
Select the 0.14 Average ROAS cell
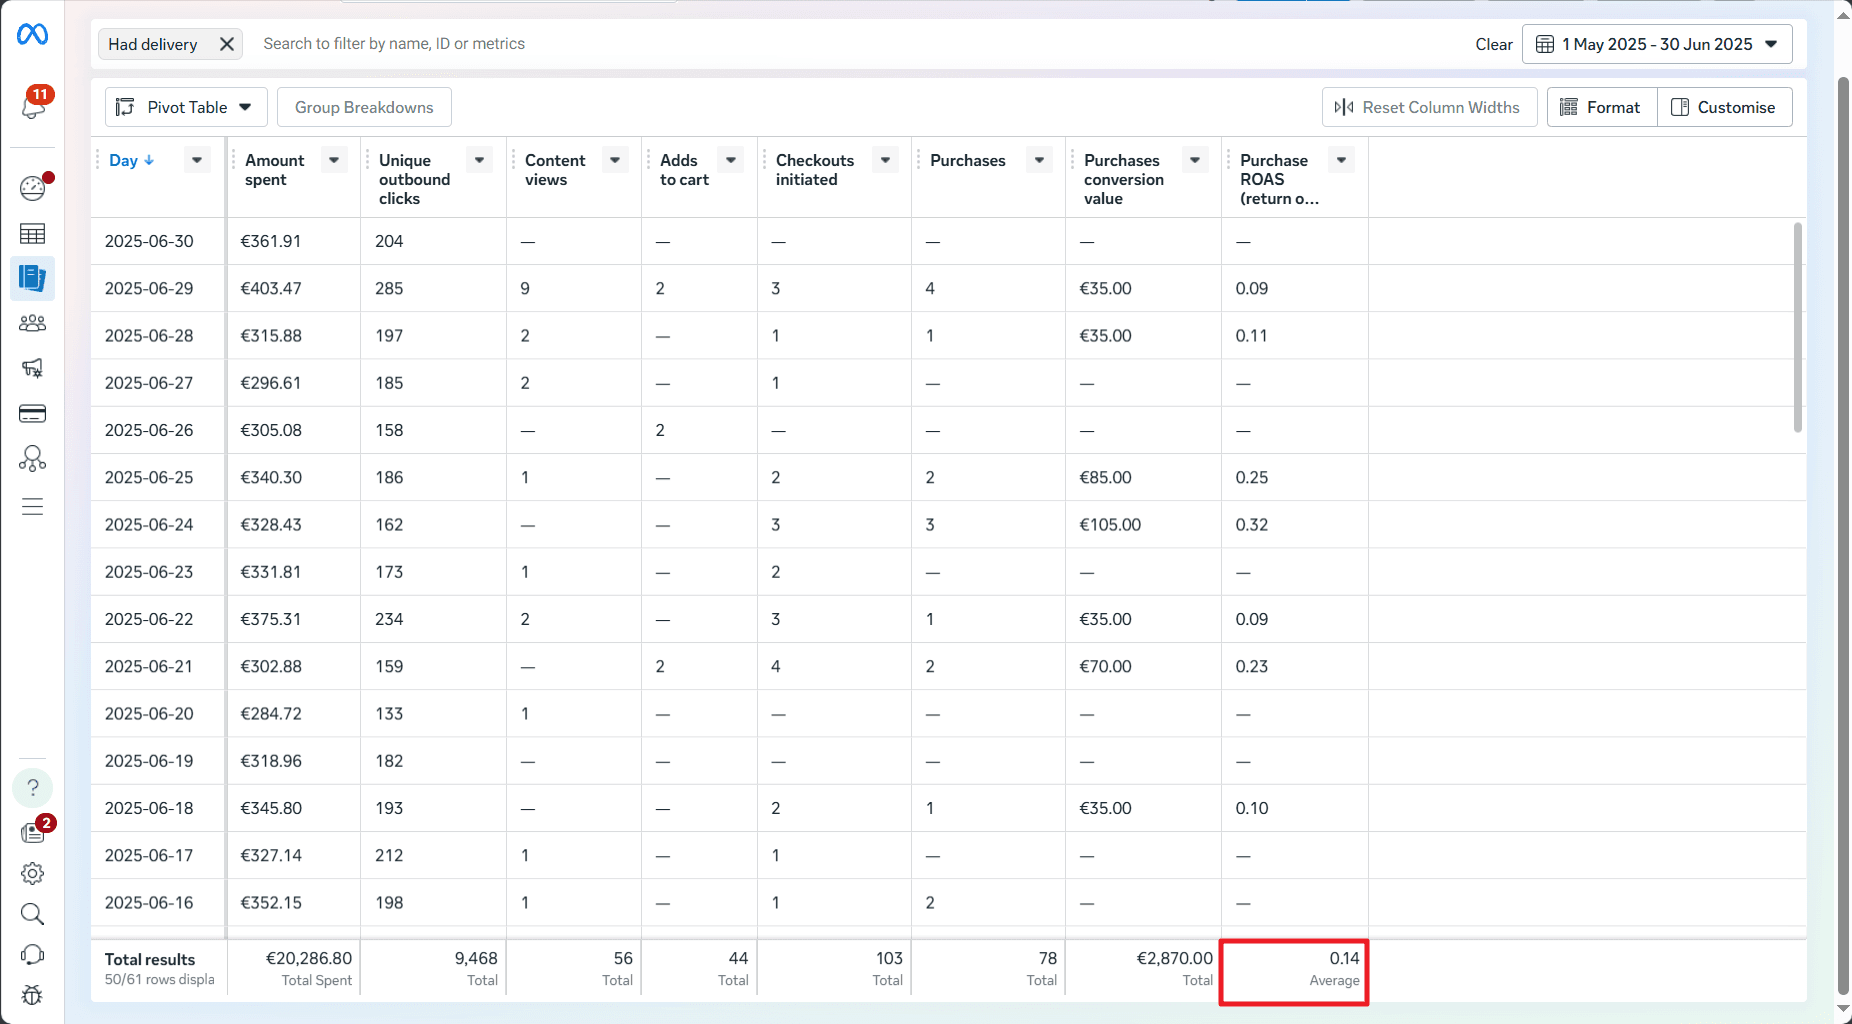click(x=1294, y=968)
